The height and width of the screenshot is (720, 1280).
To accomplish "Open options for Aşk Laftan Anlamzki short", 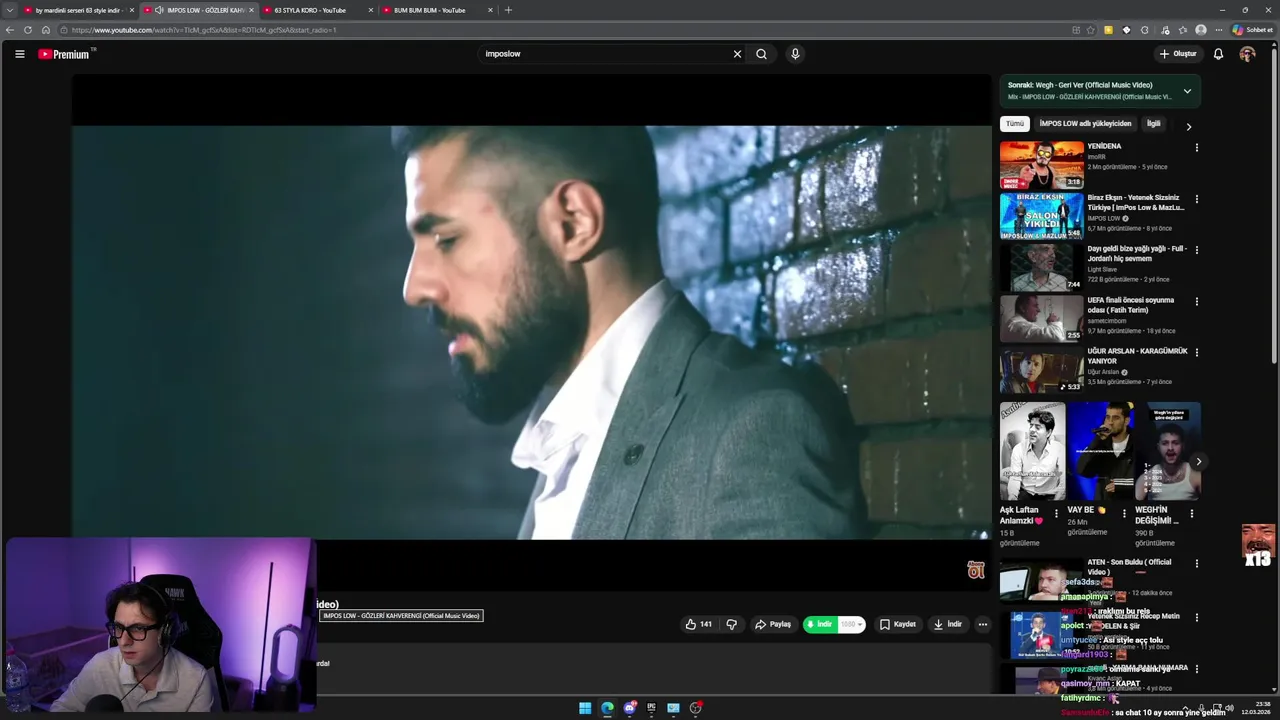I will click(x=1056, y=514).
